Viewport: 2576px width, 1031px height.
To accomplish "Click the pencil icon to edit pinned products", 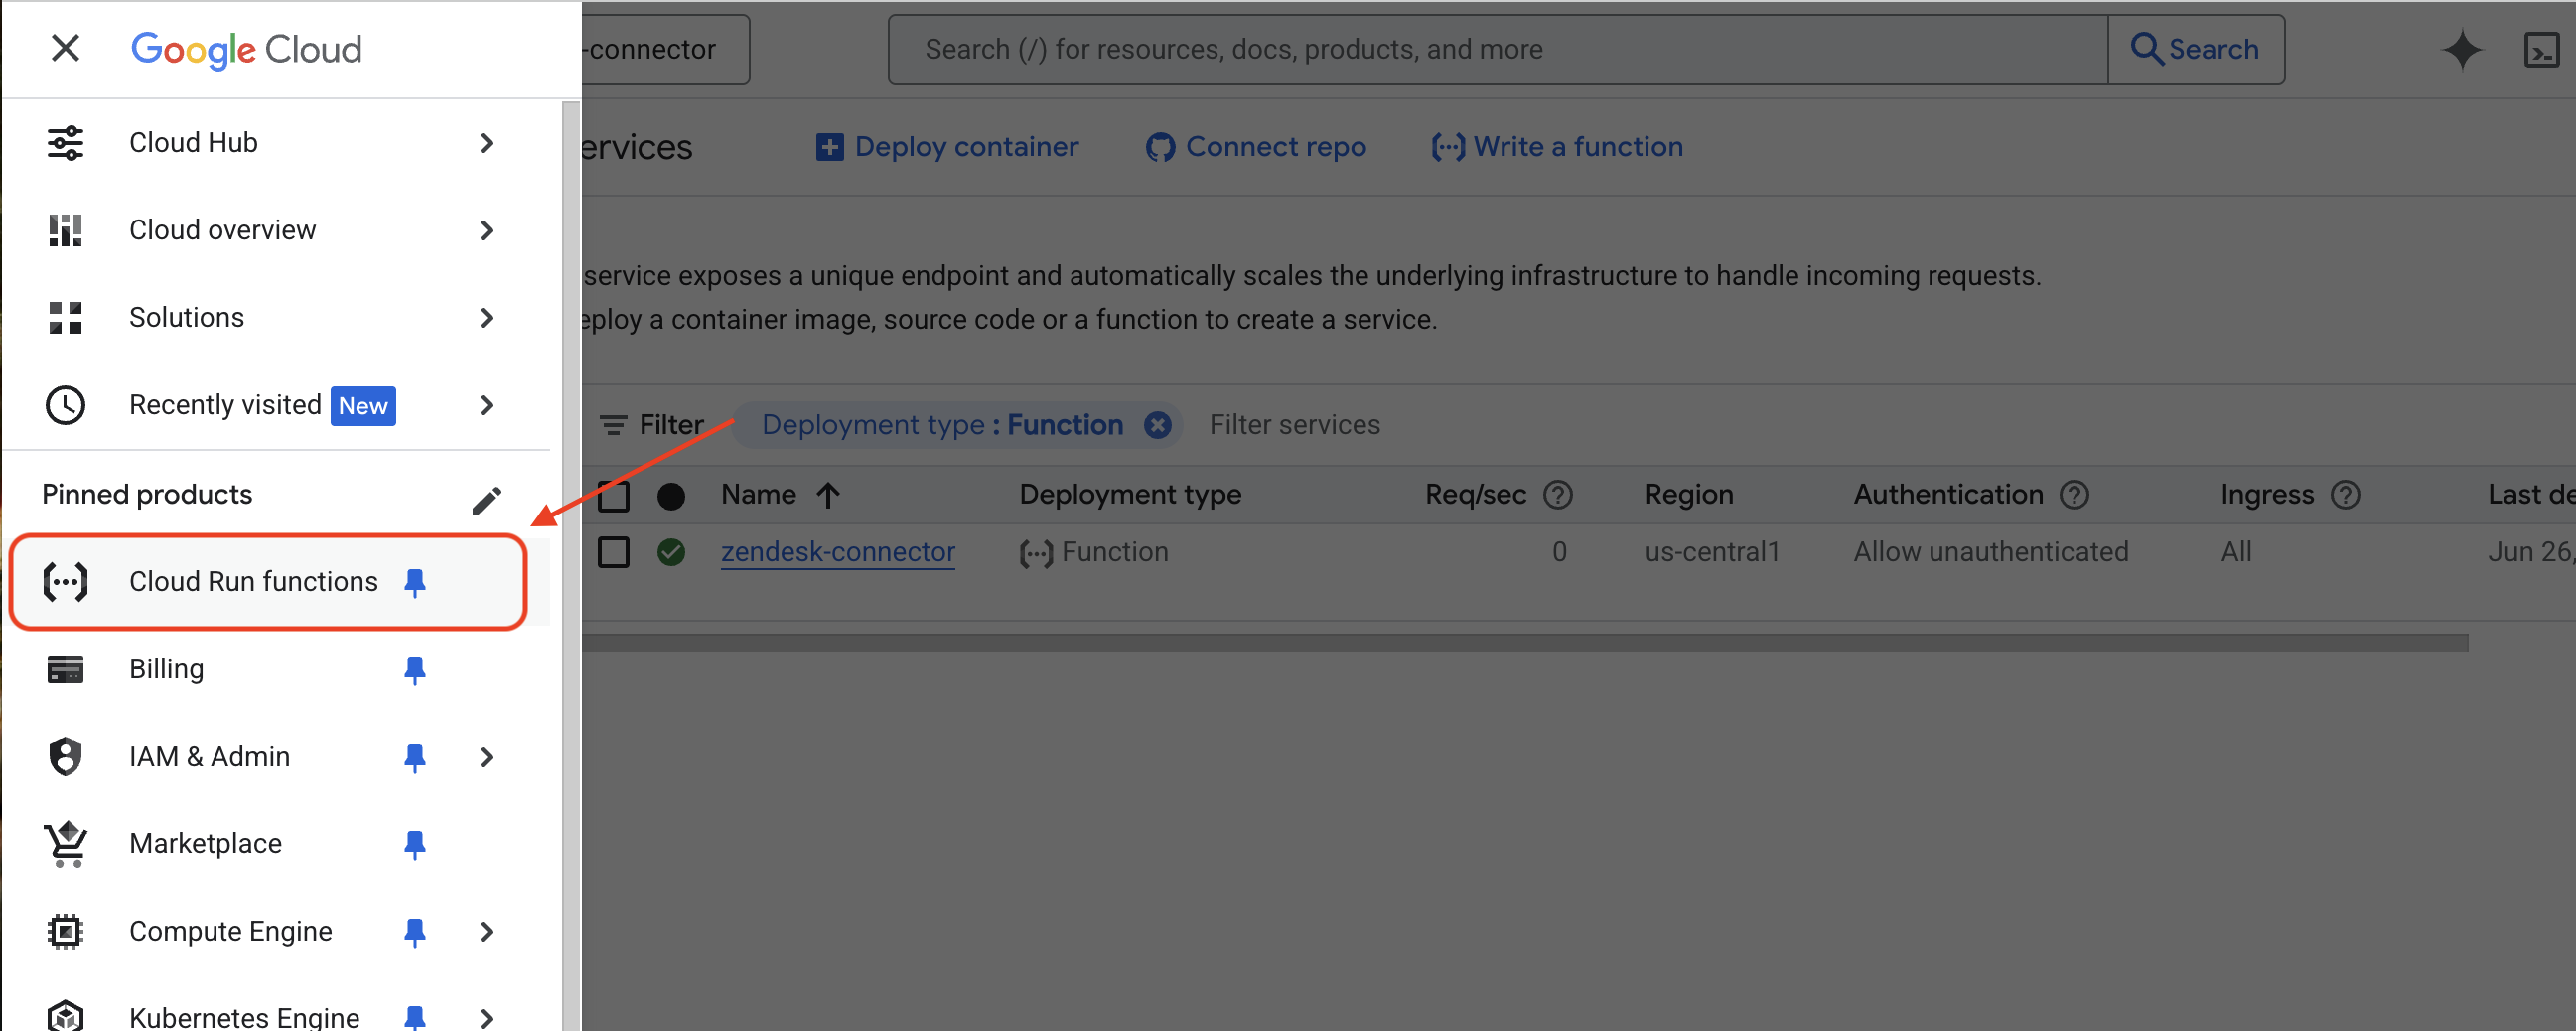I will coord(486,500).
